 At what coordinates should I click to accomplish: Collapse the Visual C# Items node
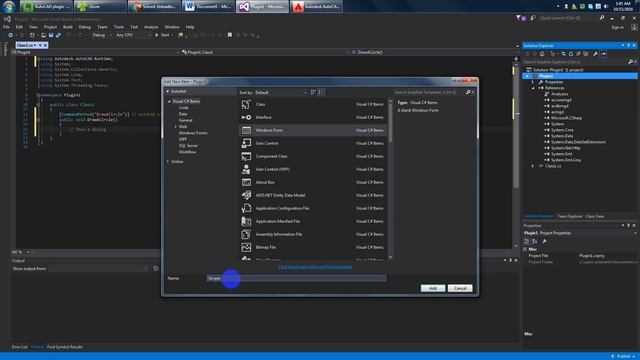(169, 101)
